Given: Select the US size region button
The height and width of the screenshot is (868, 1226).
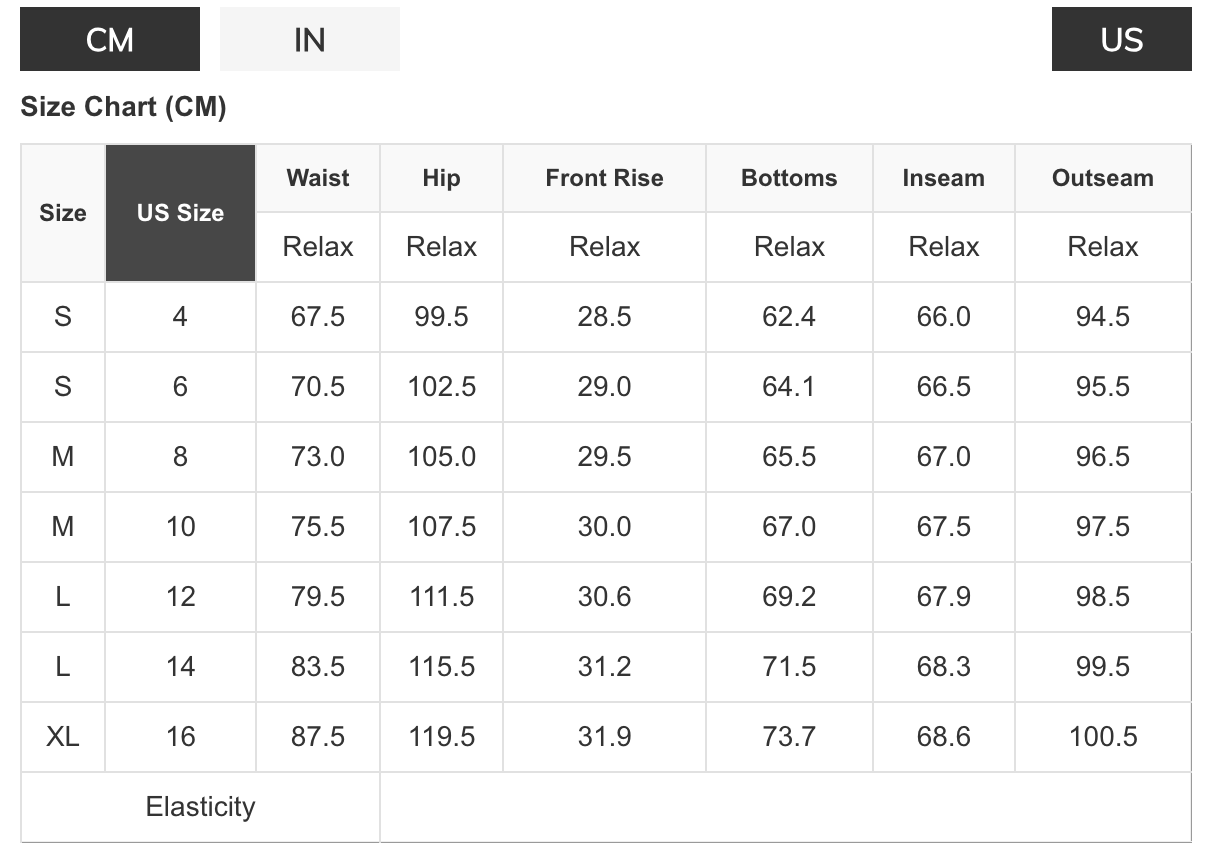Looking at the screenshot, I should click(x=1121, y=40).
